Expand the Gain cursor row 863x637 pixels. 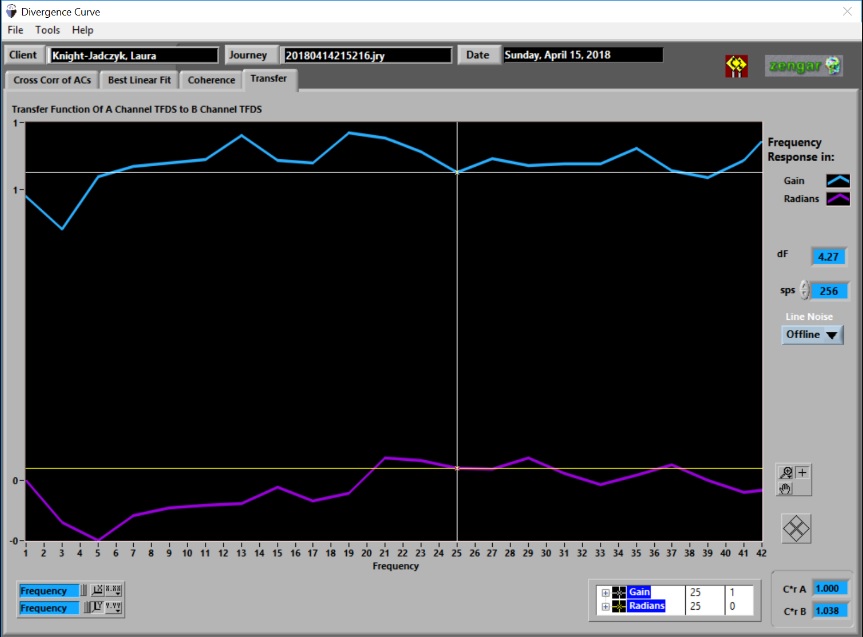click(605, 592)
